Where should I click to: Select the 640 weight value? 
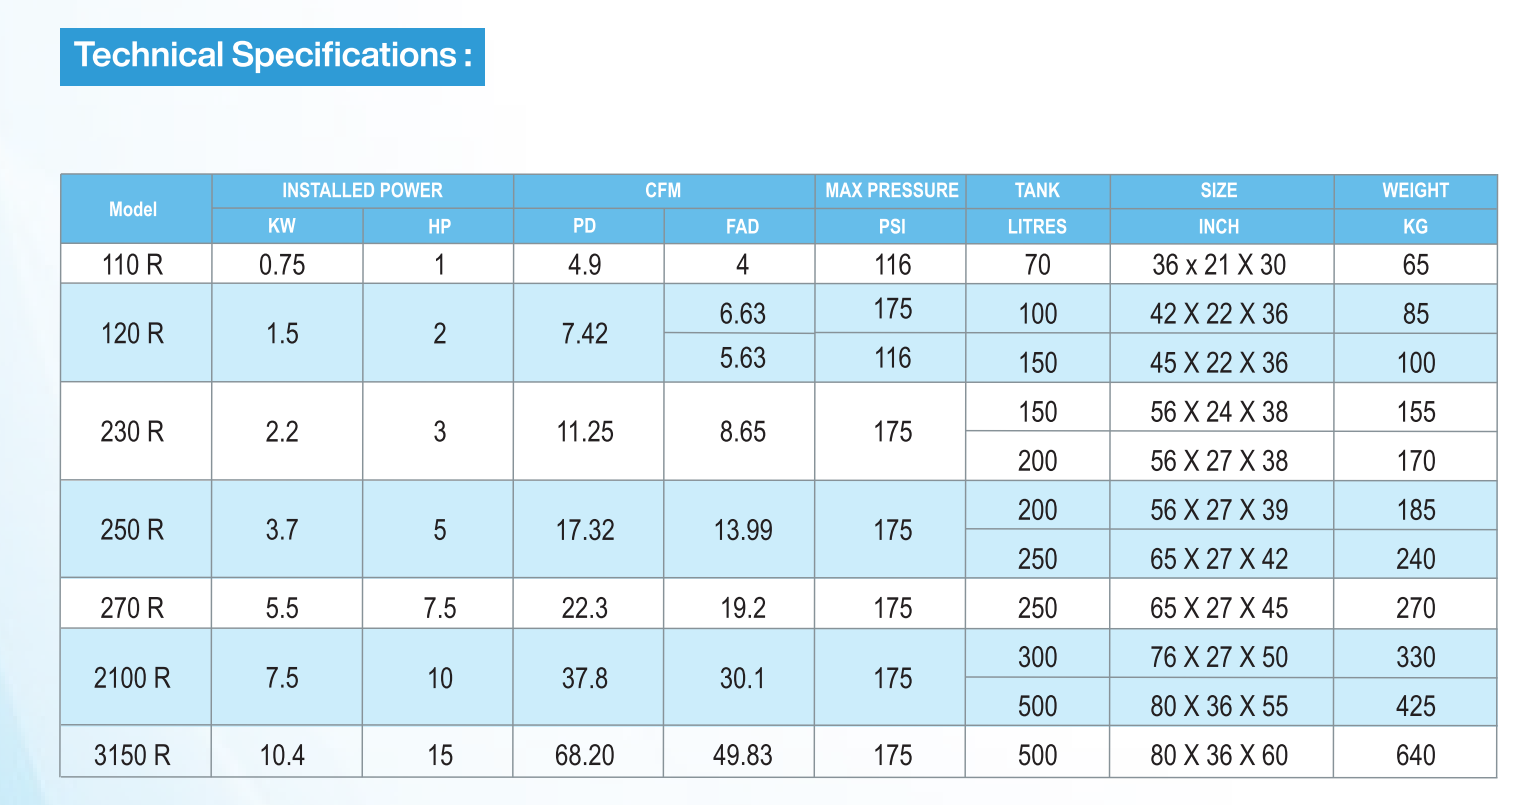click(1415, 755)
